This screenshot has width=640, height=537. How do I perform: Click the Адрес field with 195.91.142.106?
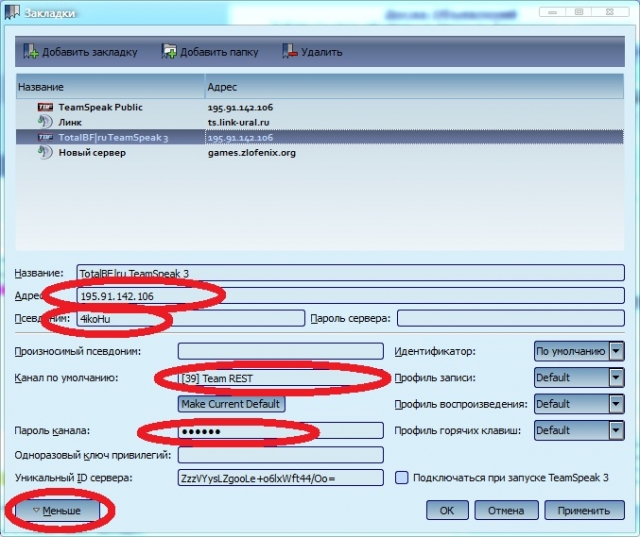pyautogui.click(x=350, y=296)
